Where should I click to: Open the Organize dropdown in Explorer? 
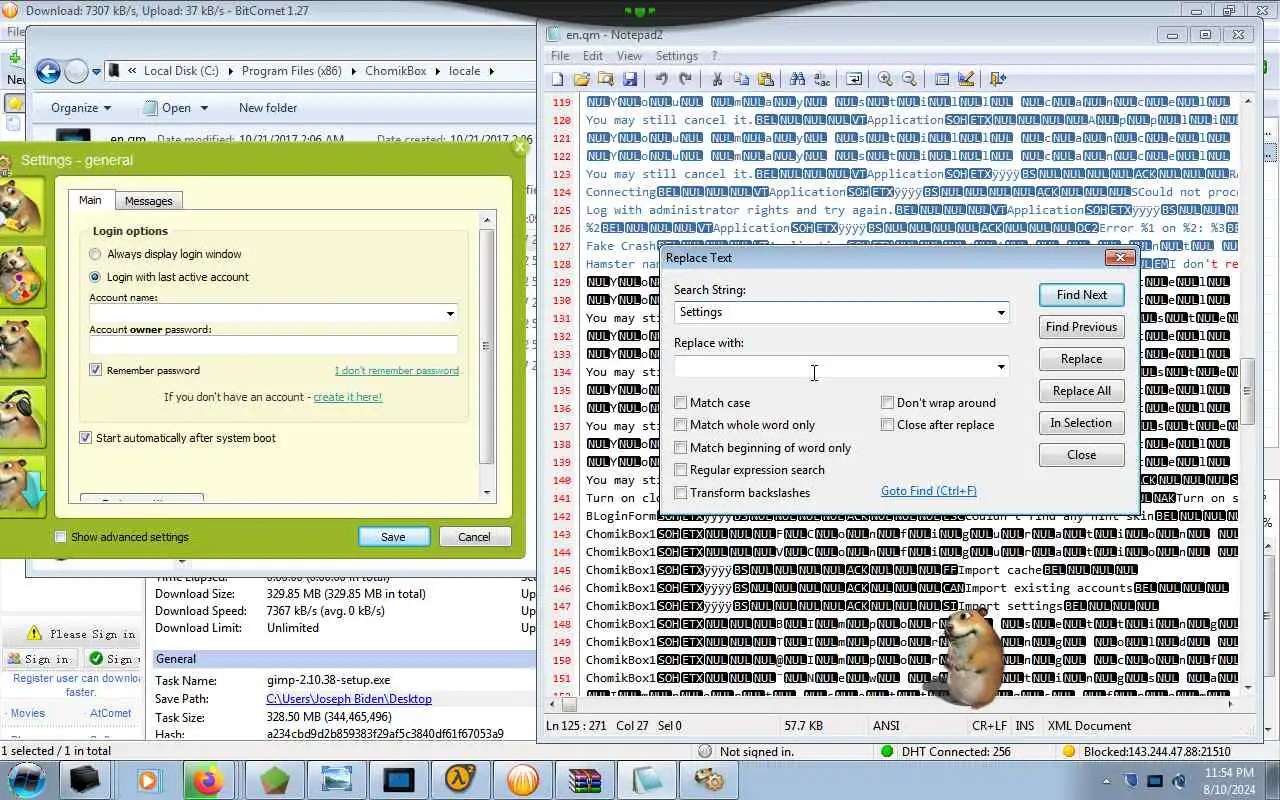pos(81,108)
